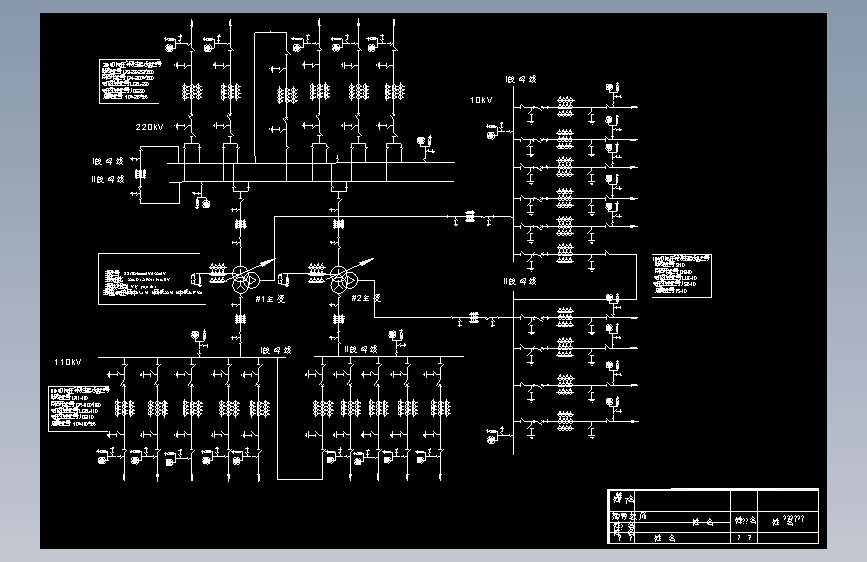Click the 10kV voltage label

click(481, 100)
